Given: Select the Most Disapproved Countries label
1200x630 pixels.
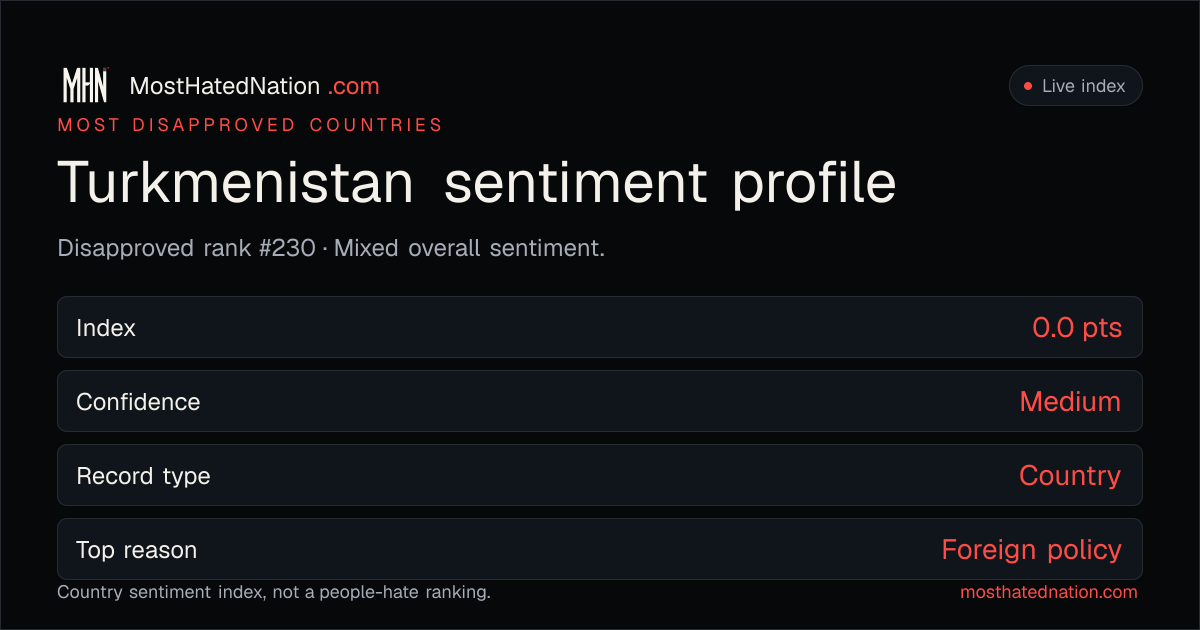Looking at the screenshot, I should pos(250,125).
